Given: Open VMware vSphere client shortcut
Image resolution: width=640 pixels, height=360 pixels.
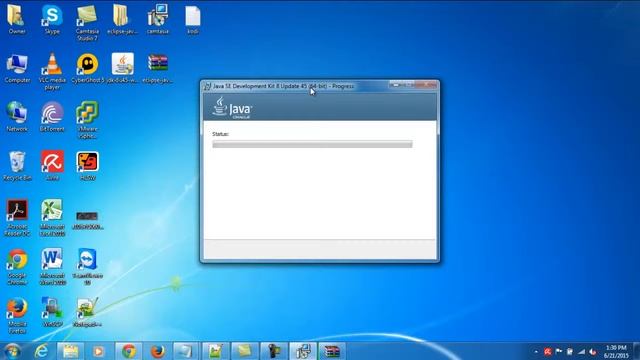Looking at the screenshot, I should [87, 120].
